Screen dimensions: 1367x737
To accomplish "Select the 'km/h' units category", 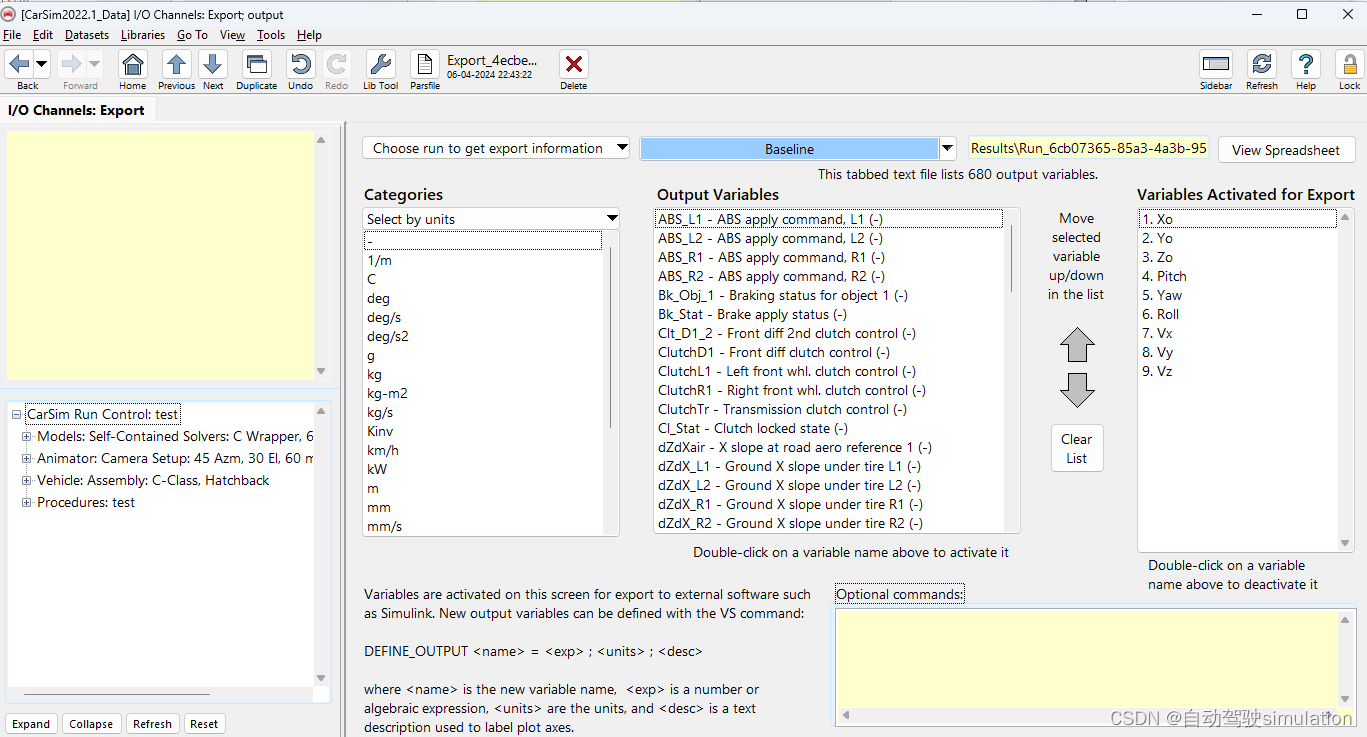I will (383, 450).
